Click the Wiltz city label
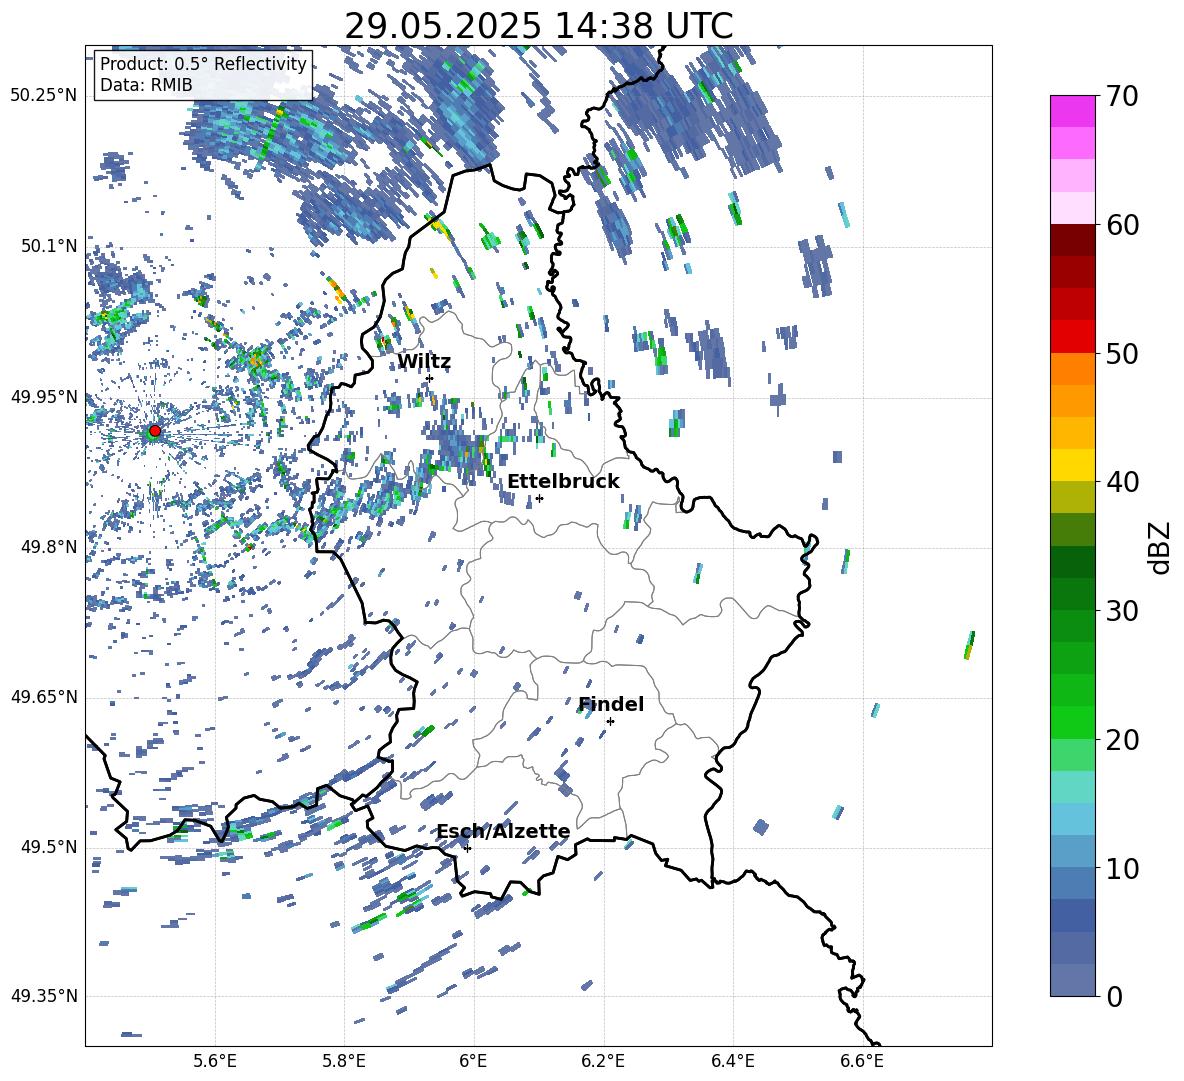The height and width of the screenshot is (1081, 1184). click(424, 362)
